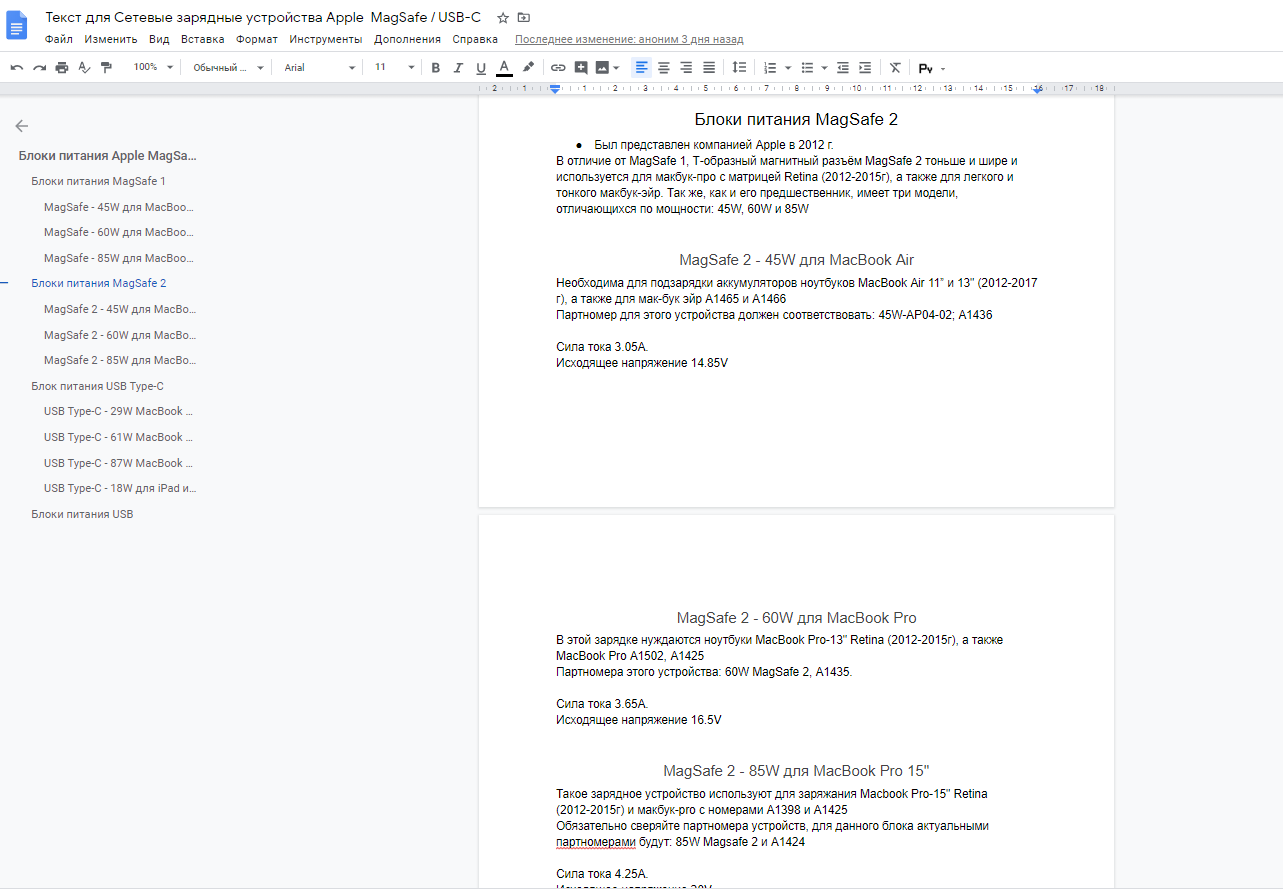Open the Вставка menu

(x=203, y=40)
